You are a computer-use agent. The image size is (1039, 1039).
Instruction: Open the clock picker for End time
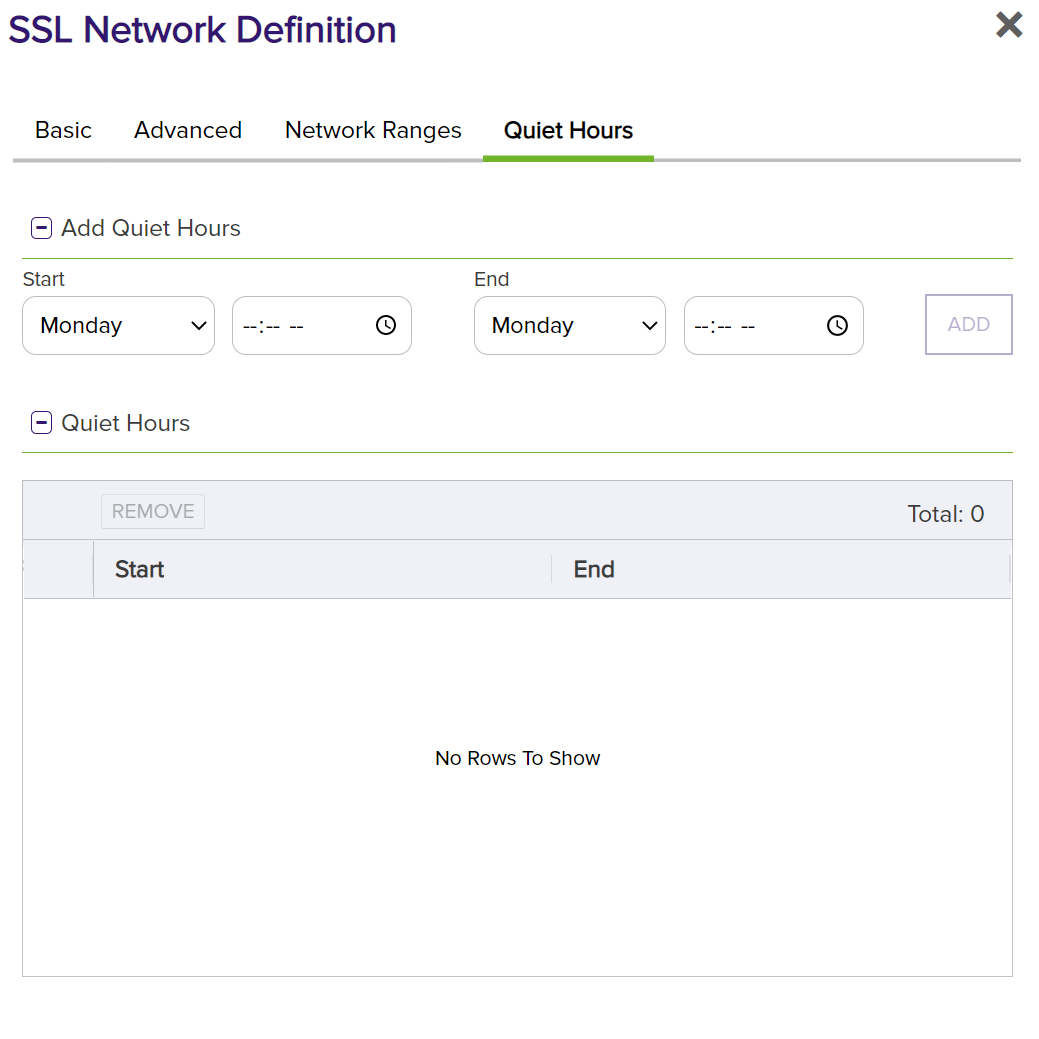837,325
